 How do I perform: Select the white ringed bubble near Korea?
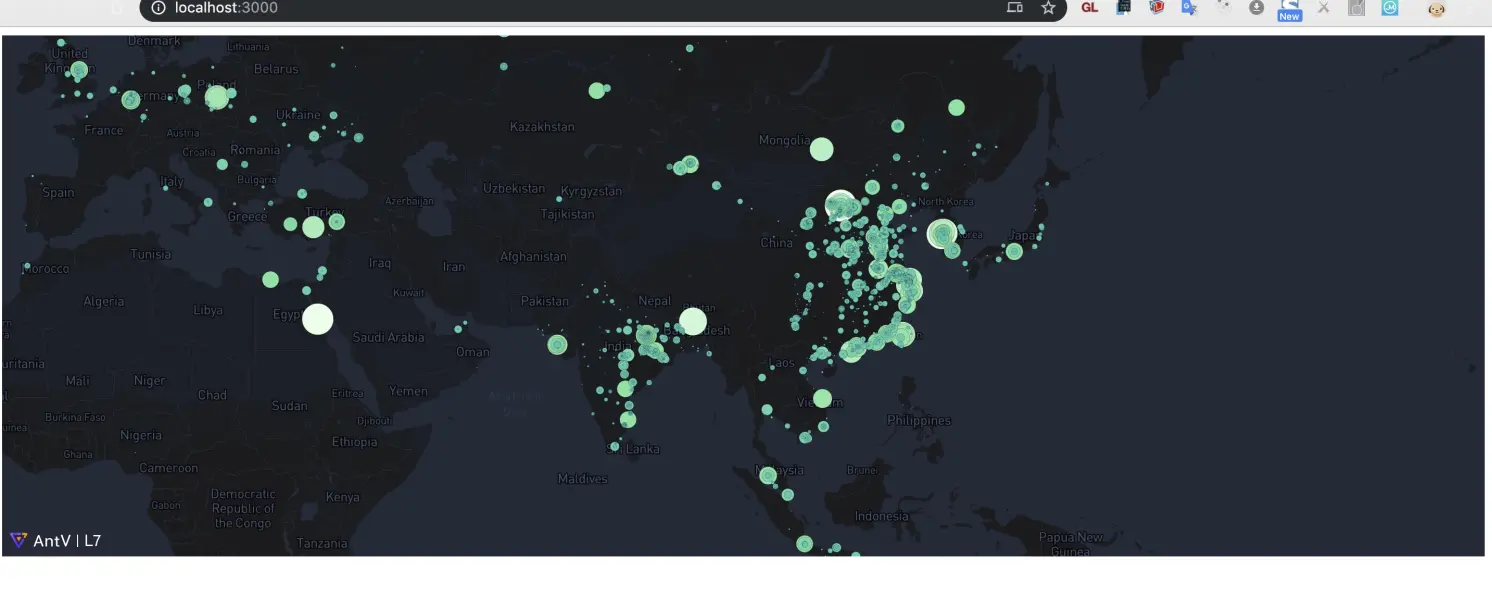click(x=941, y=234)
